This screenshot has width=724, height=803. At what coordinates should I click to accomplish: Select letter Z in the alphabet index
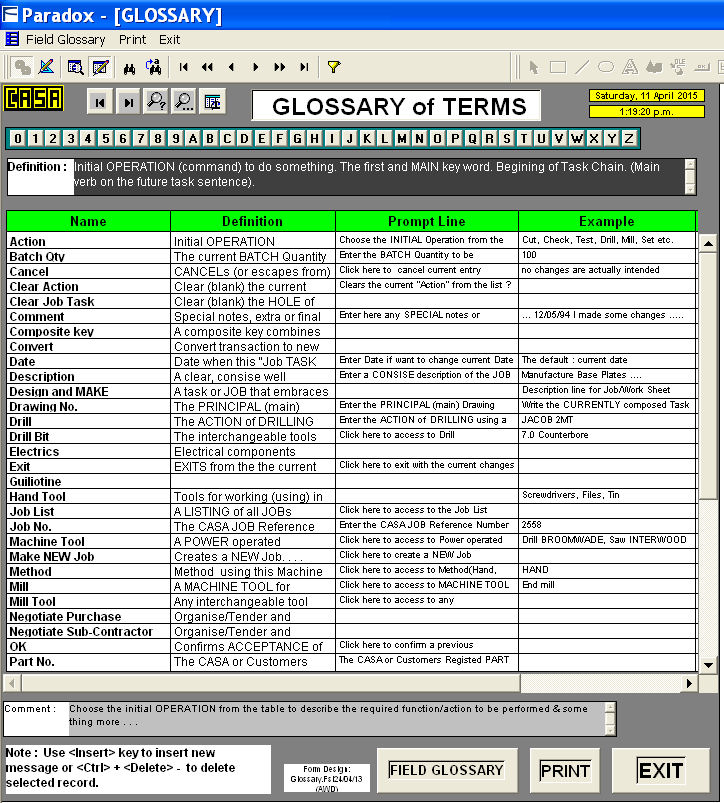(628, 138)
